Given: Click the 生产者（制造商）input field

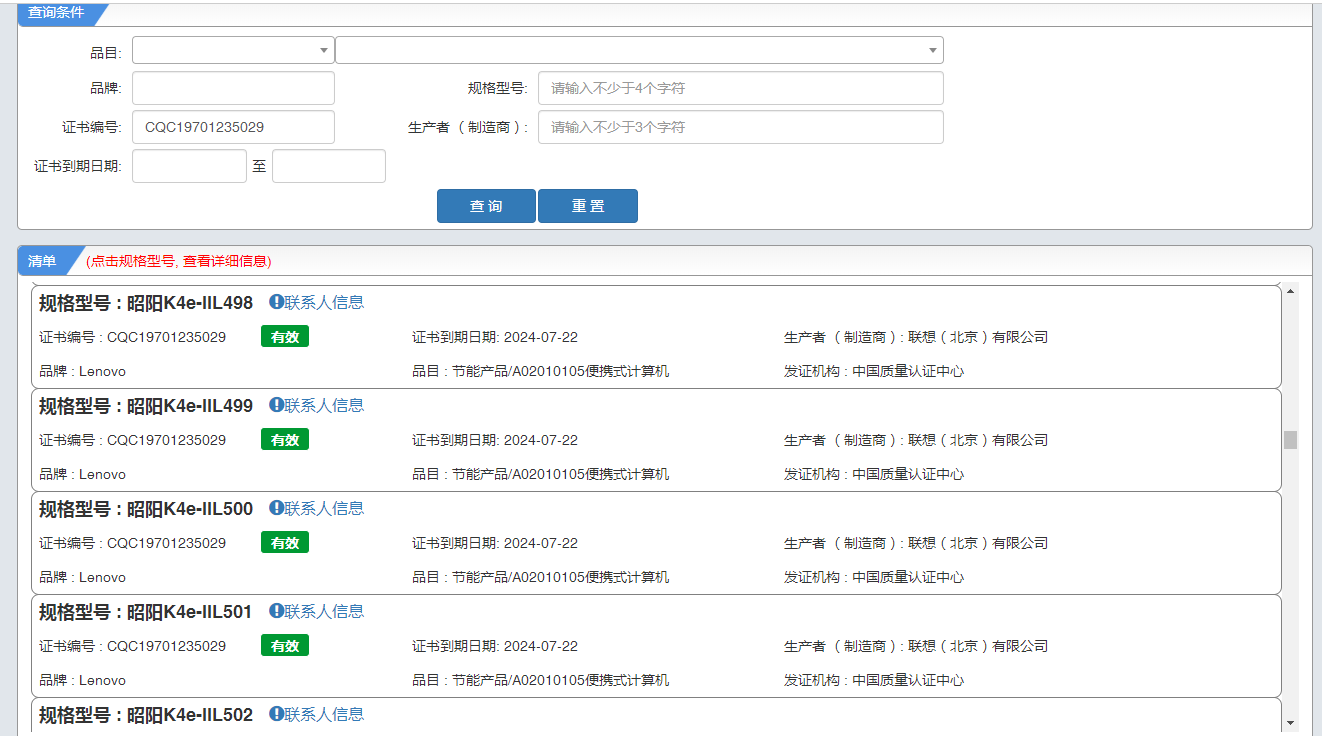Looking at the screenshot, I should [x=741, y=127].
